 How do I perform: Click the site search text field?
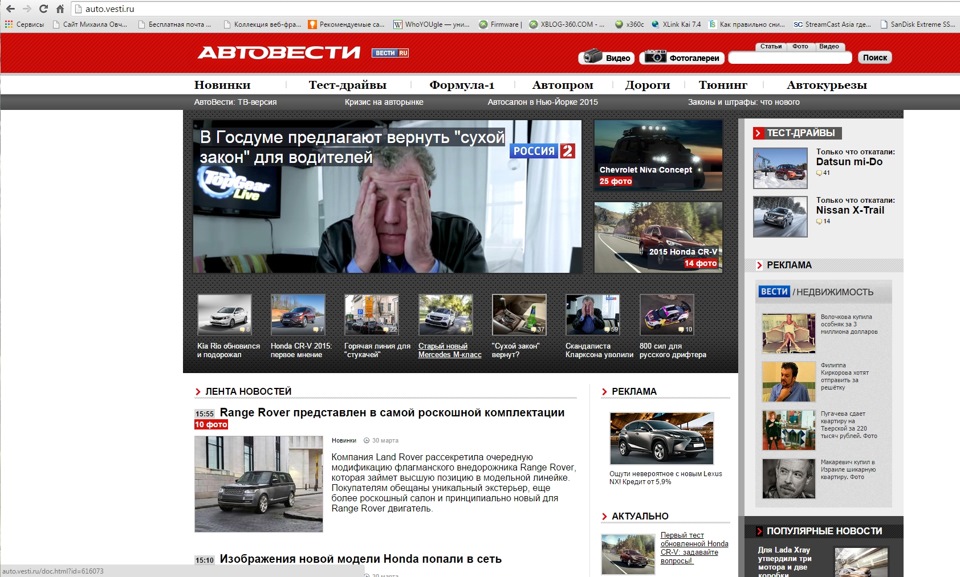(790, 58)
